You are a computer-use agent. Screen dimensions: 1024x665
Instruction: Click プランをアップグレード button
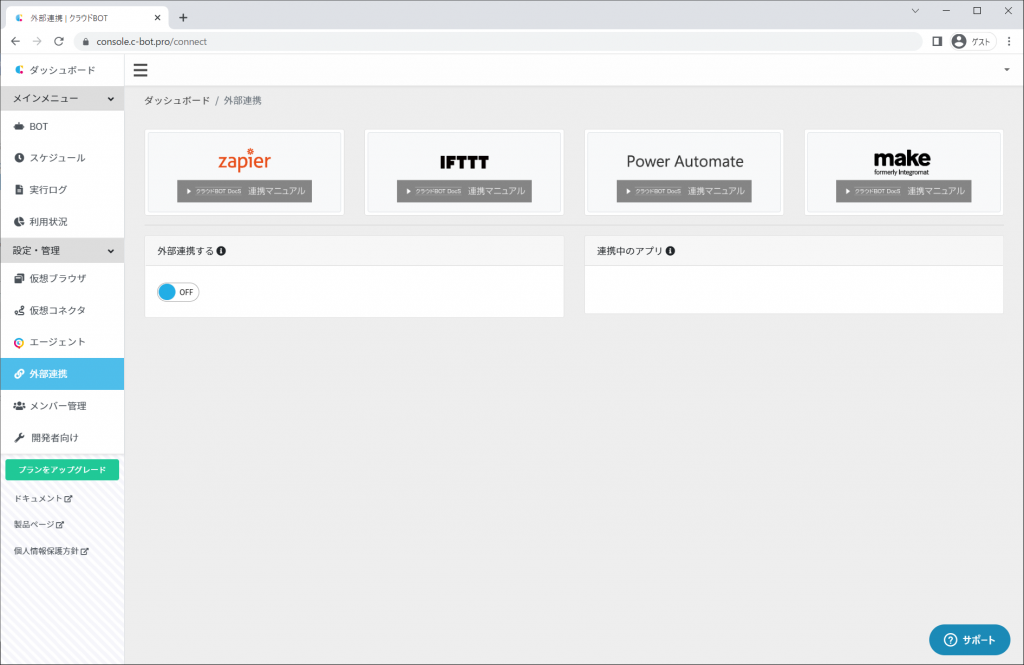(x=62, y=470)
